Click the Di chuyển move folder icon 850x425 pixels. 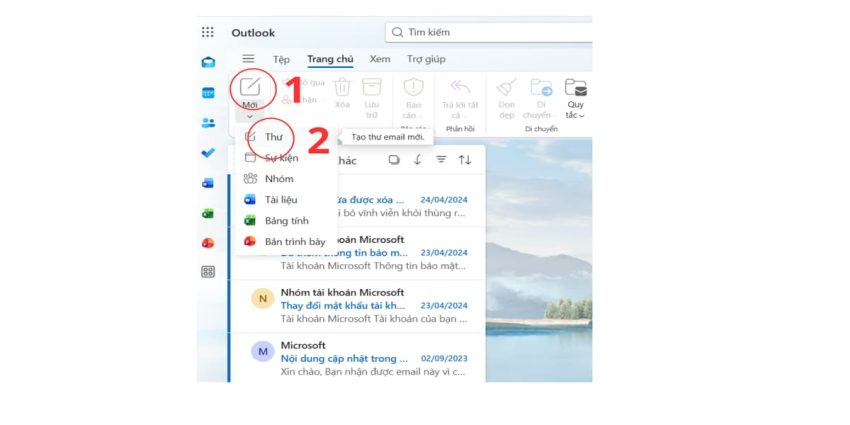click(541, 87)
